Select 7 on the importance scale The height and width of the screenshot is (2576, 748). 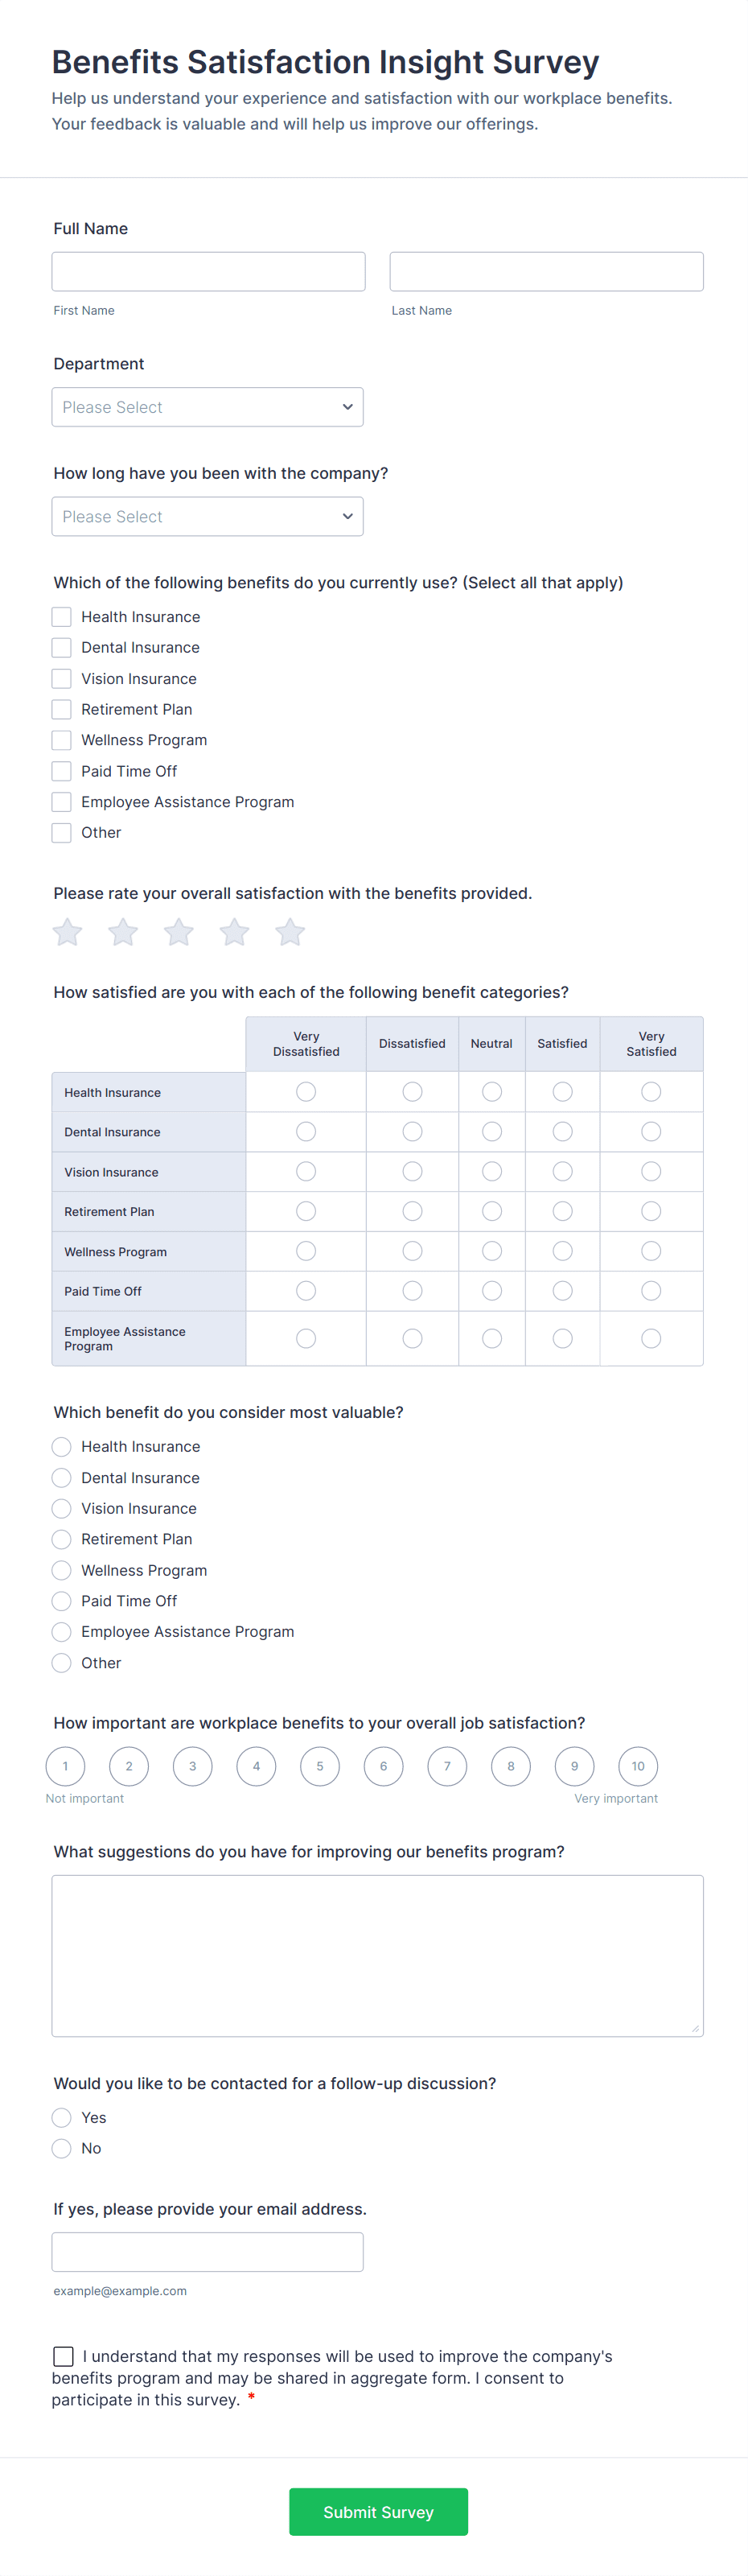point(447,1766)
